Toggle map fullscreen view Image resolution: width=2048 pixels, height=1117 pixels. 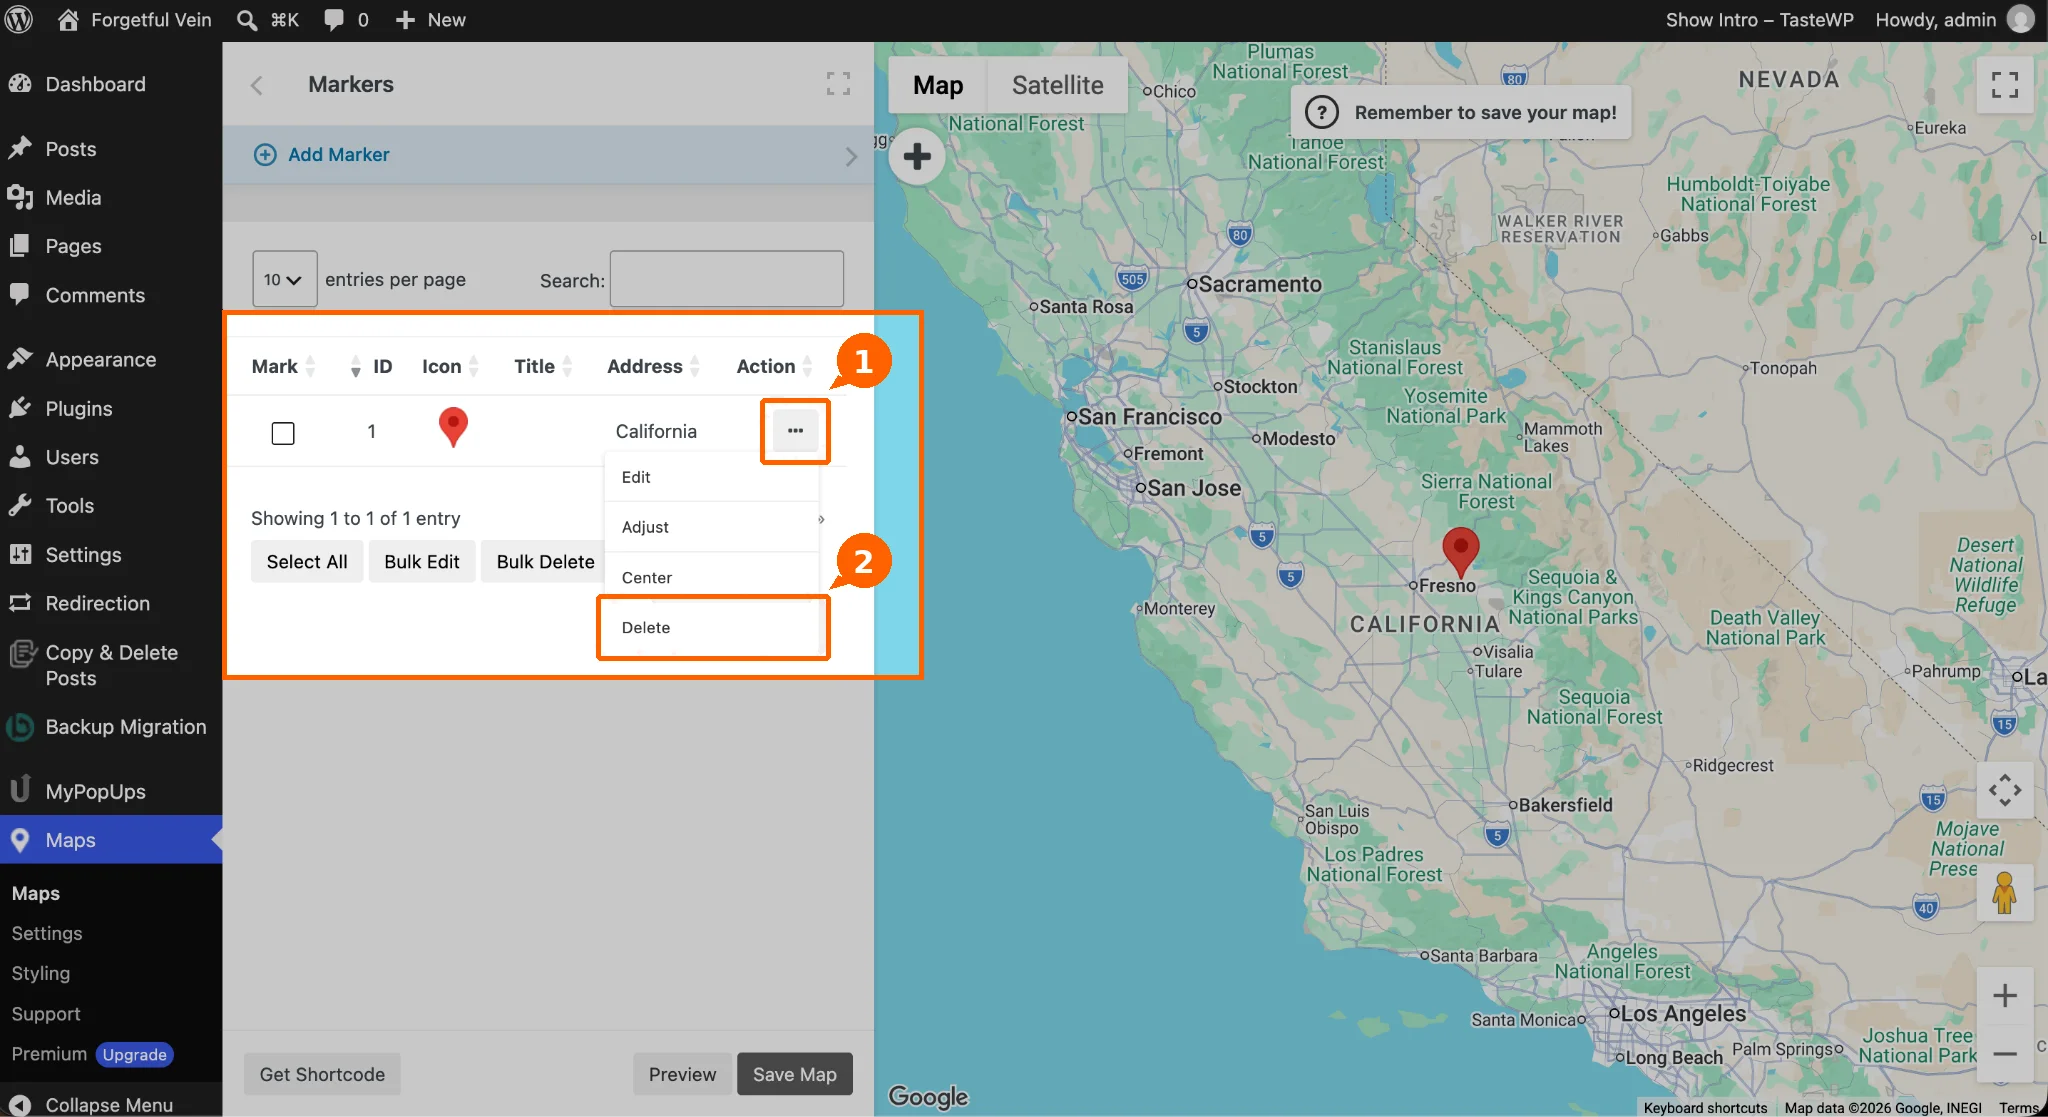[2004, 85]
